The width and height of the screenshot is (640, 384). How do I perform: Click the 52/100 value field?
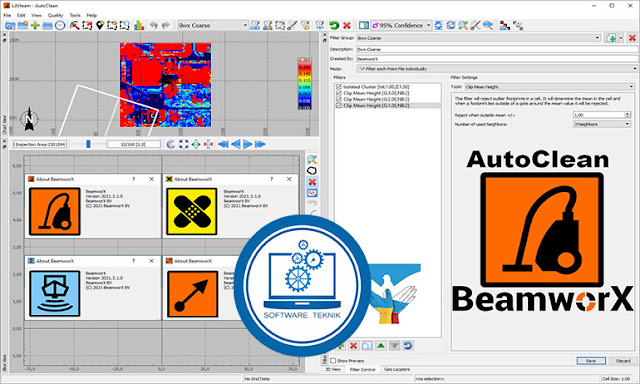click(x=134, y=144)
